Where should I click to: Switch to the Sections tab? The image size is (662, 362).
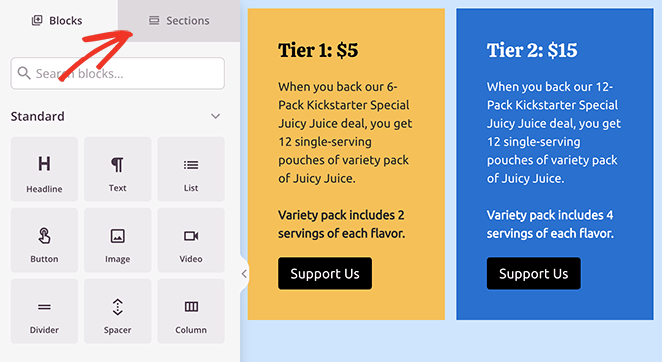tap(179, 21)
